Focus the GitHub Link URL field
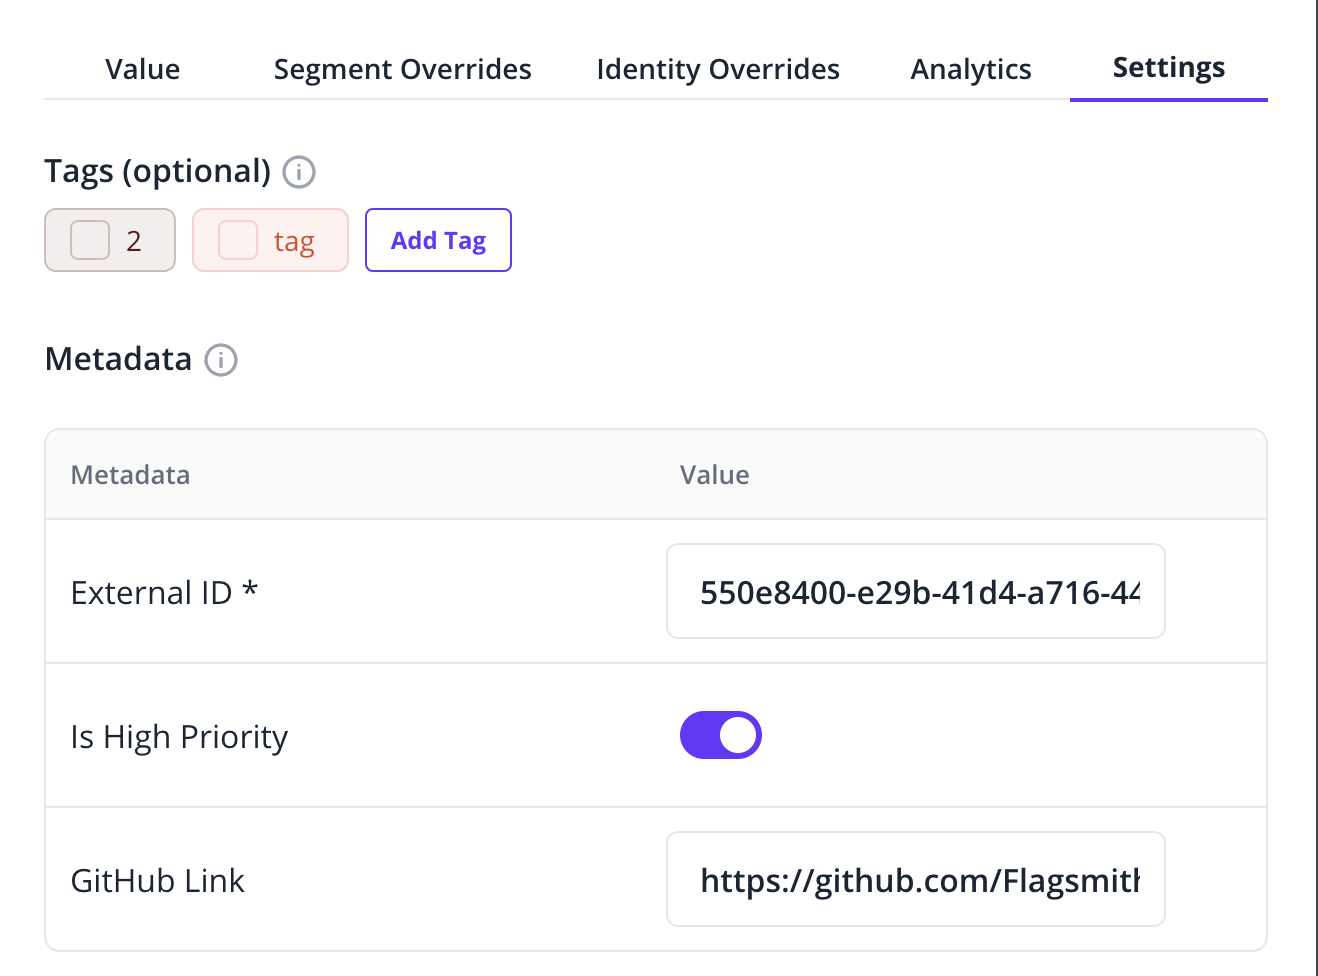 tap(916, 879)
